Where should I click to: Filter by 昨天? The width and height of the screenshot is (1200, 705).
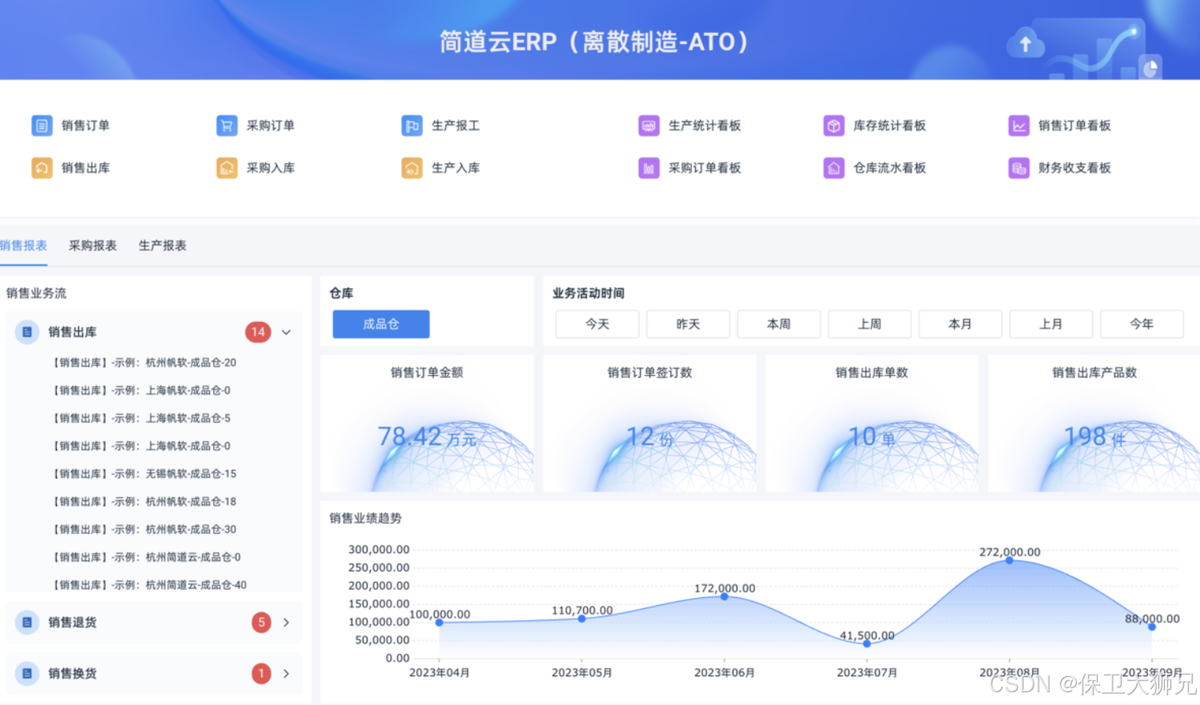688,324
